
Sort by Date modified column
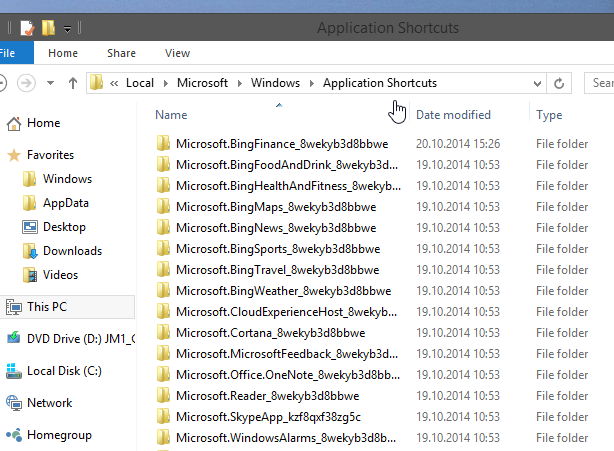[x=453, y=115]
